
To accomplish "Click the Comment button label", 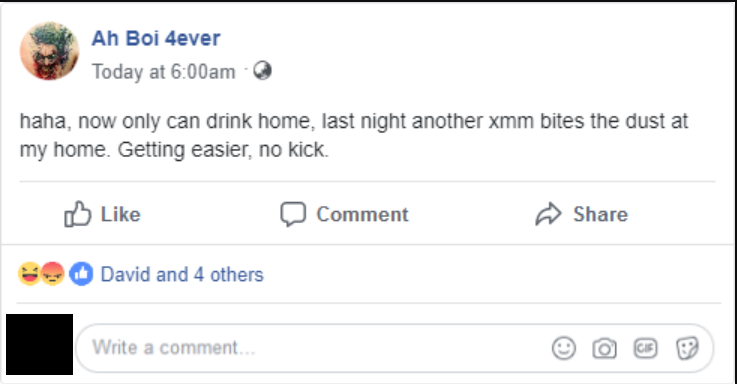I will pos(362,215).
